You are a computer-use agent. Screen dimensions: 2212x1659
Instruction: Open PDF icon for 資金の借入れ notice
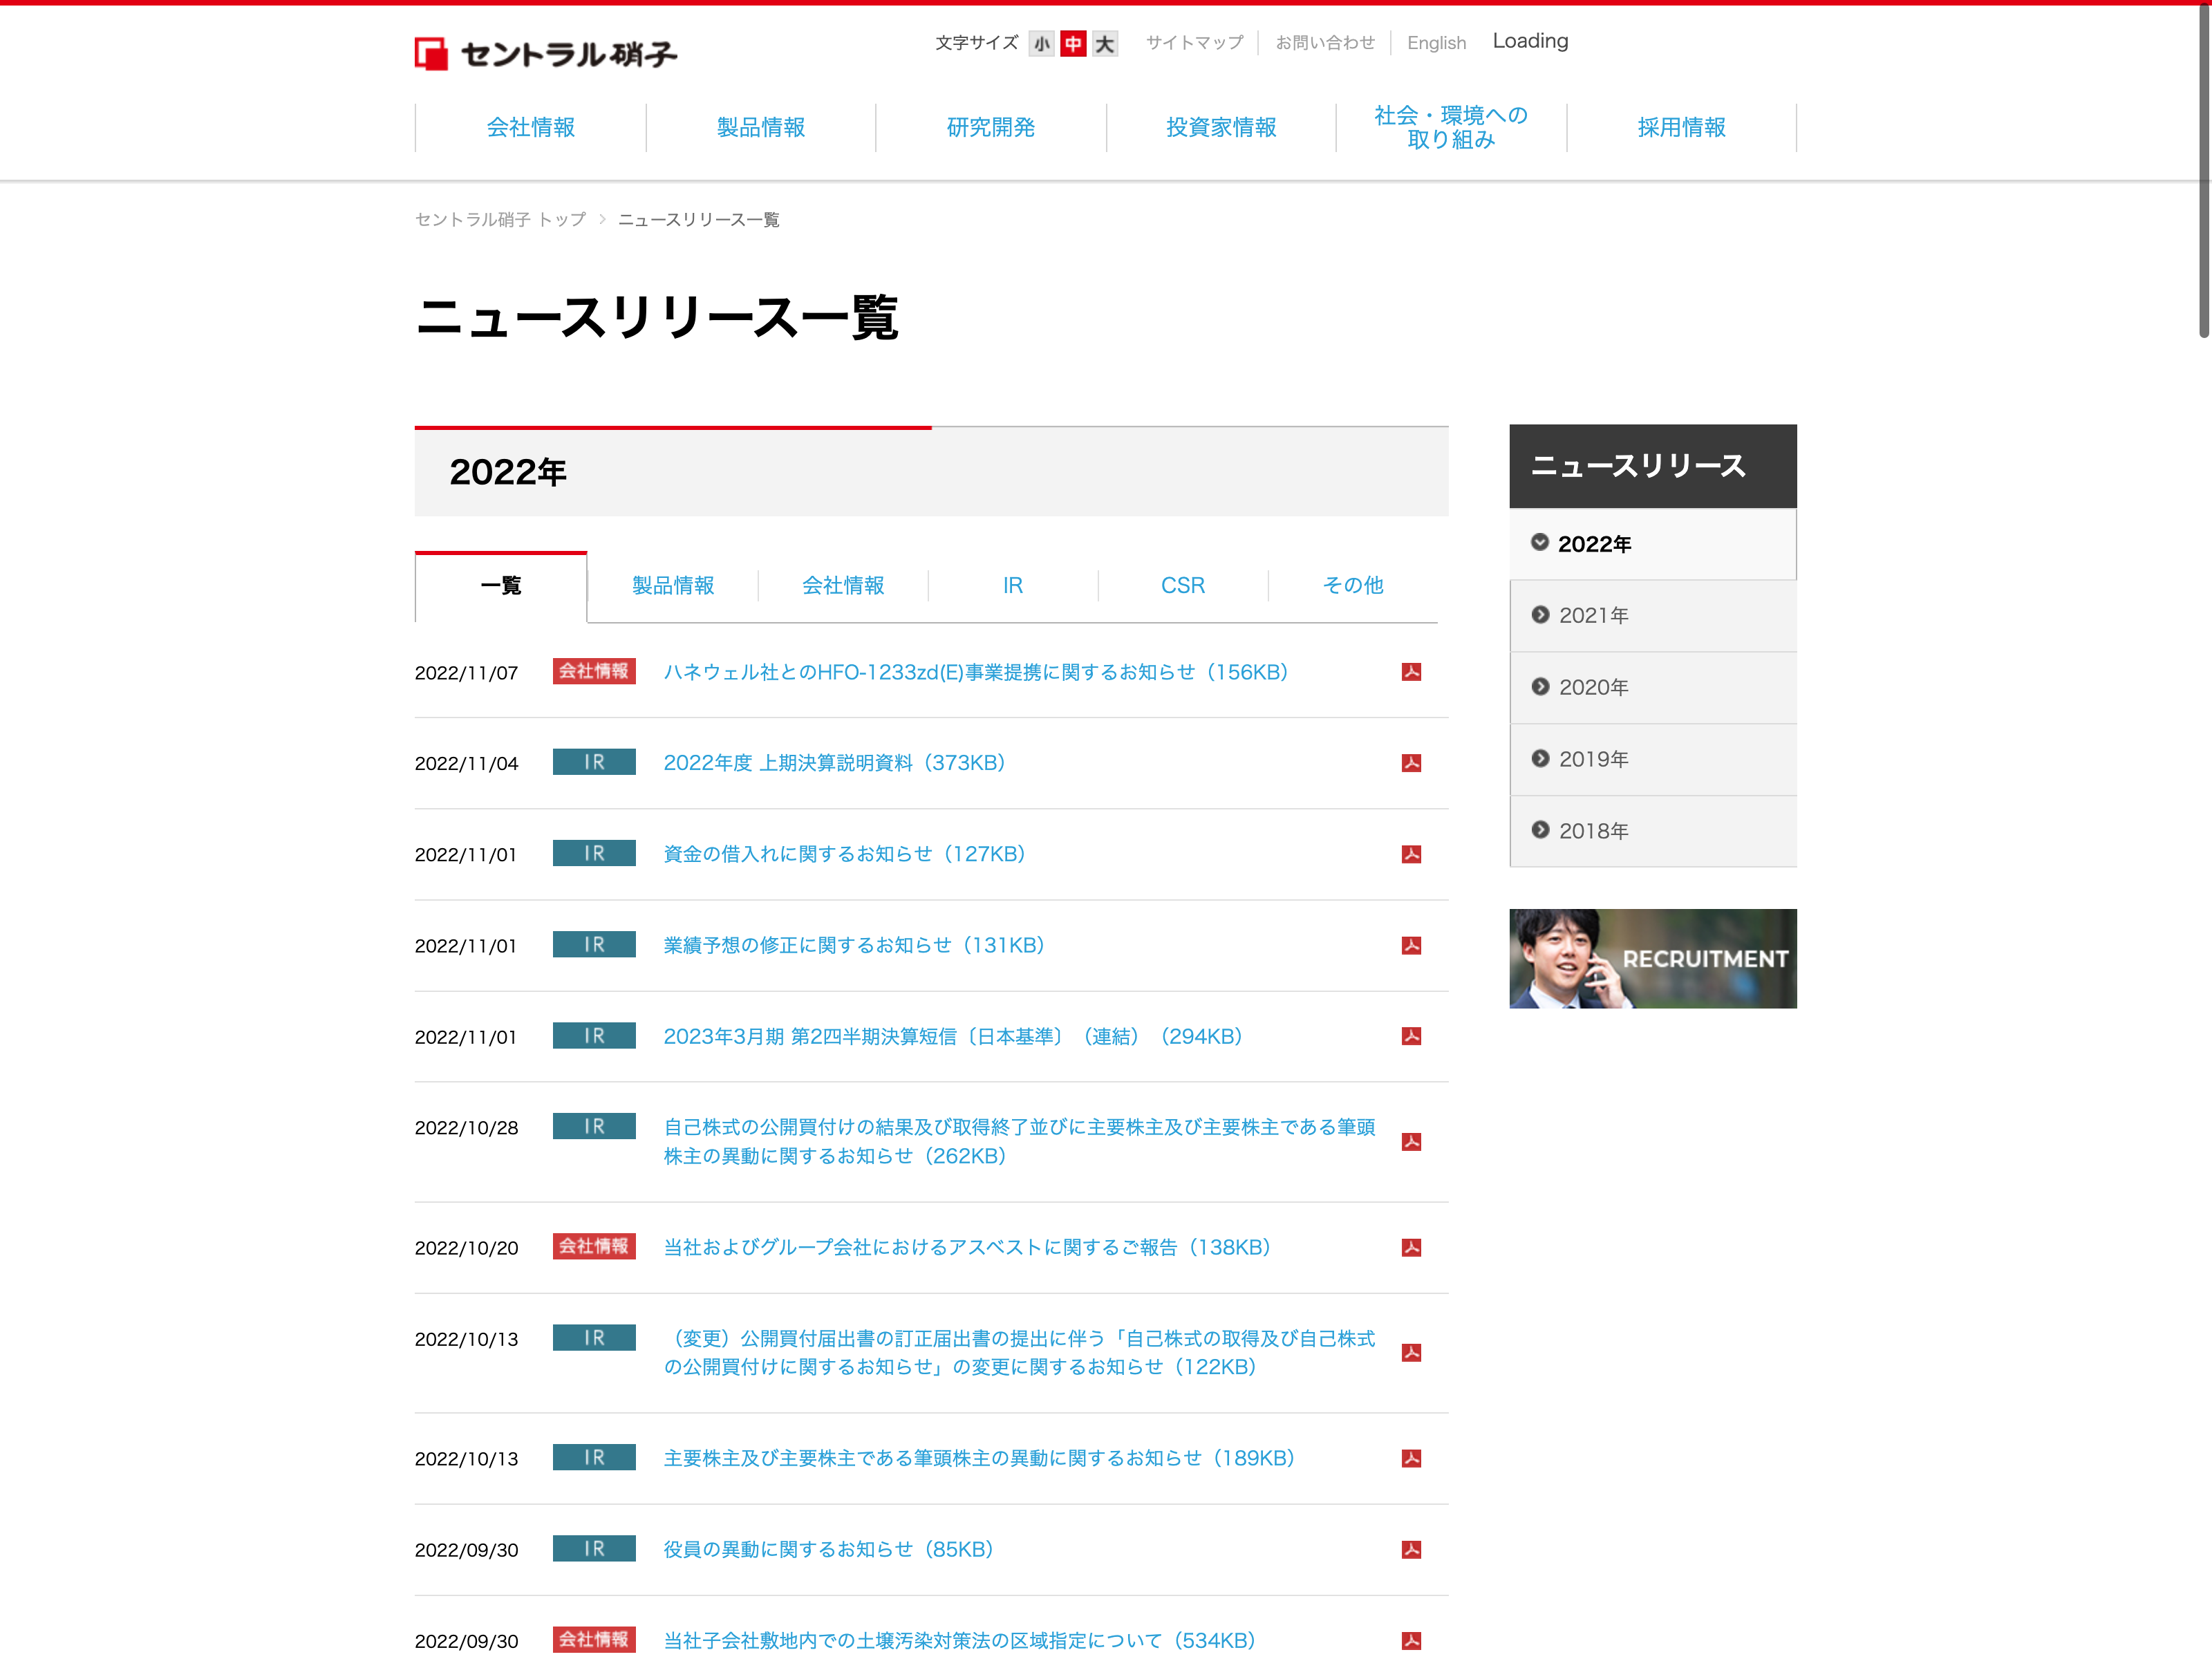click(1411, 854)
